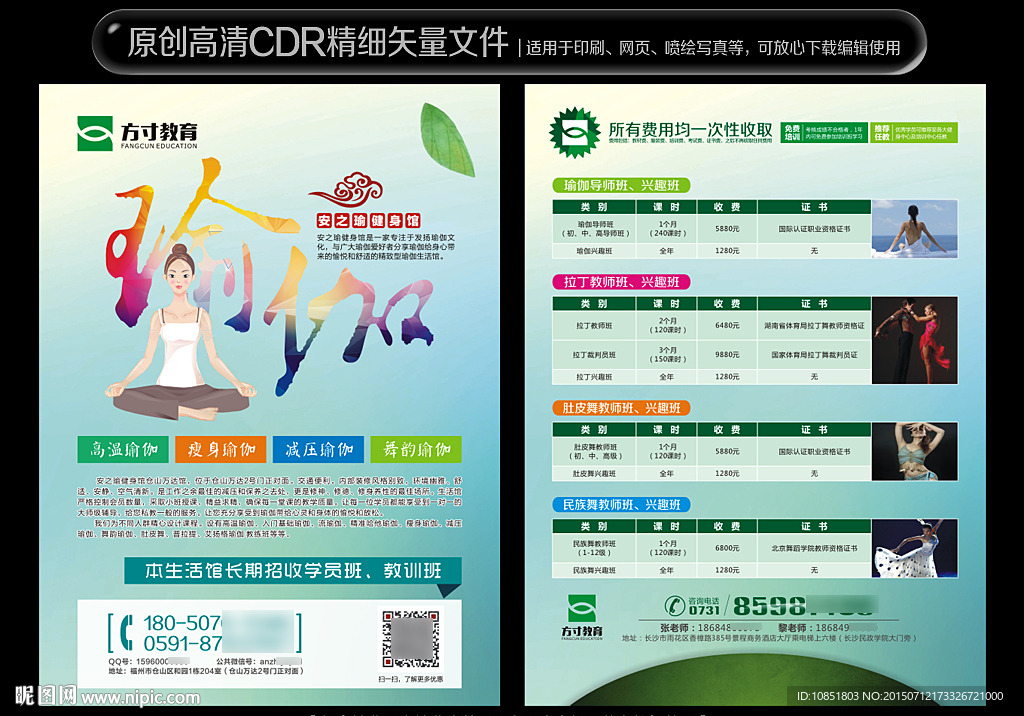
Task: Select the 舞韵瑜伽 green button
Action: (416, 449)
